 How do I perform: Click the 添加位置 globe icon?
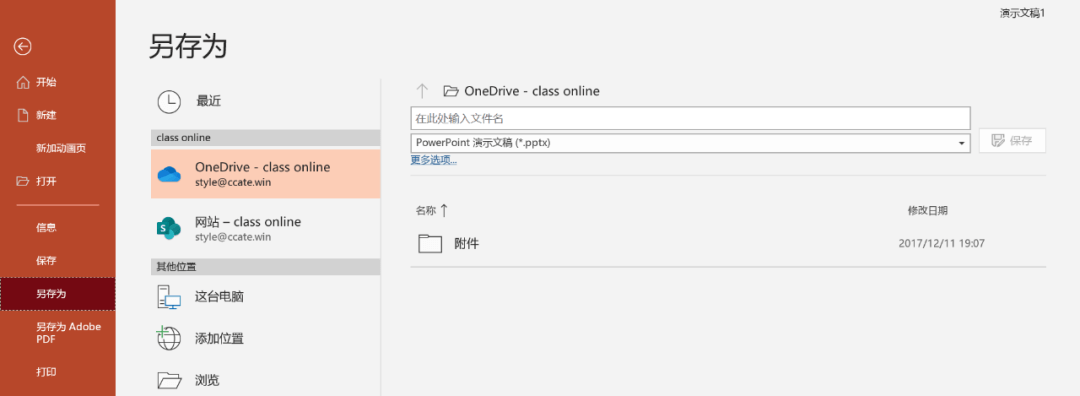pyautogui.click(x=169, y=337)
